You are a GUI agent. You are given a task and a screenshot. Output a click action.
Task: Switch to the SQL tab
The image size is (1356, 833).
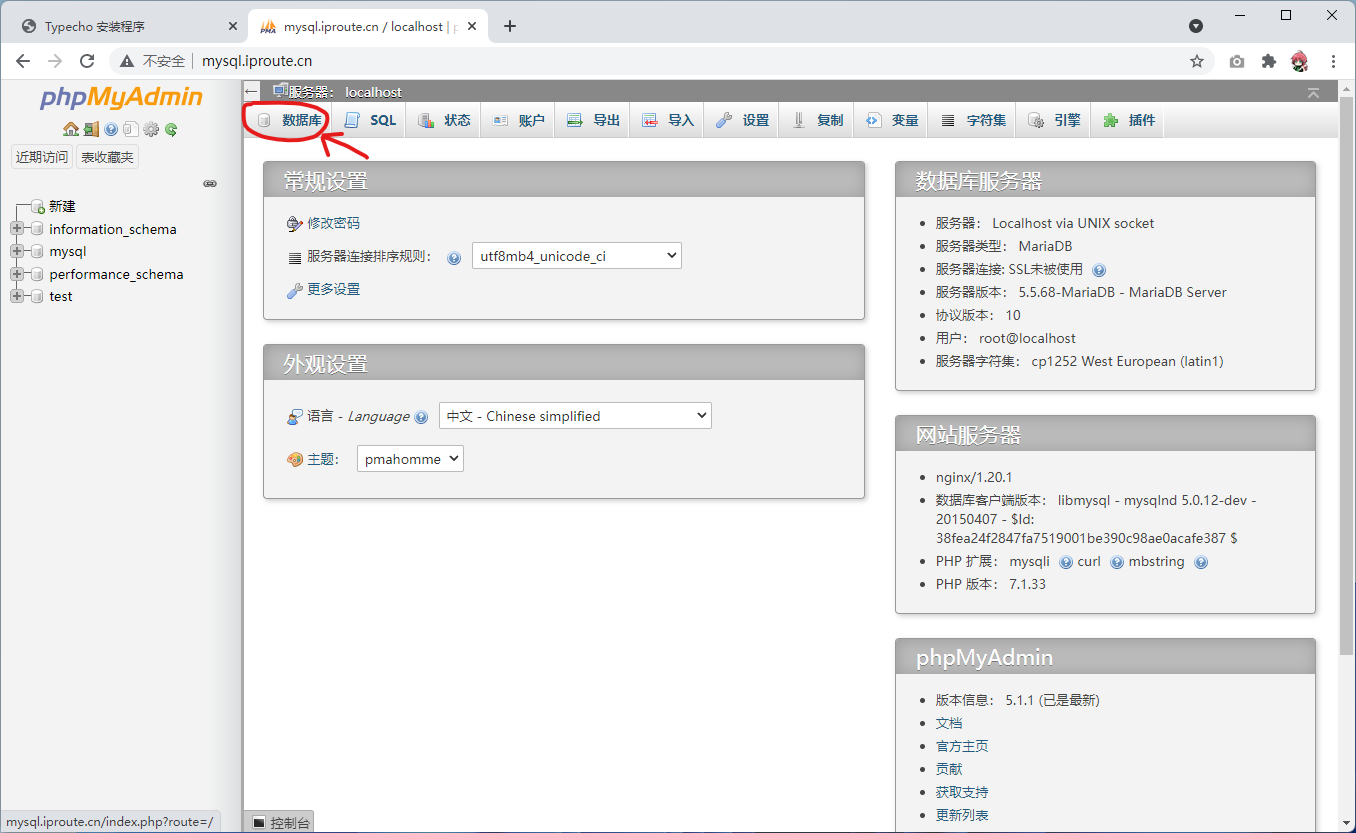371,120
